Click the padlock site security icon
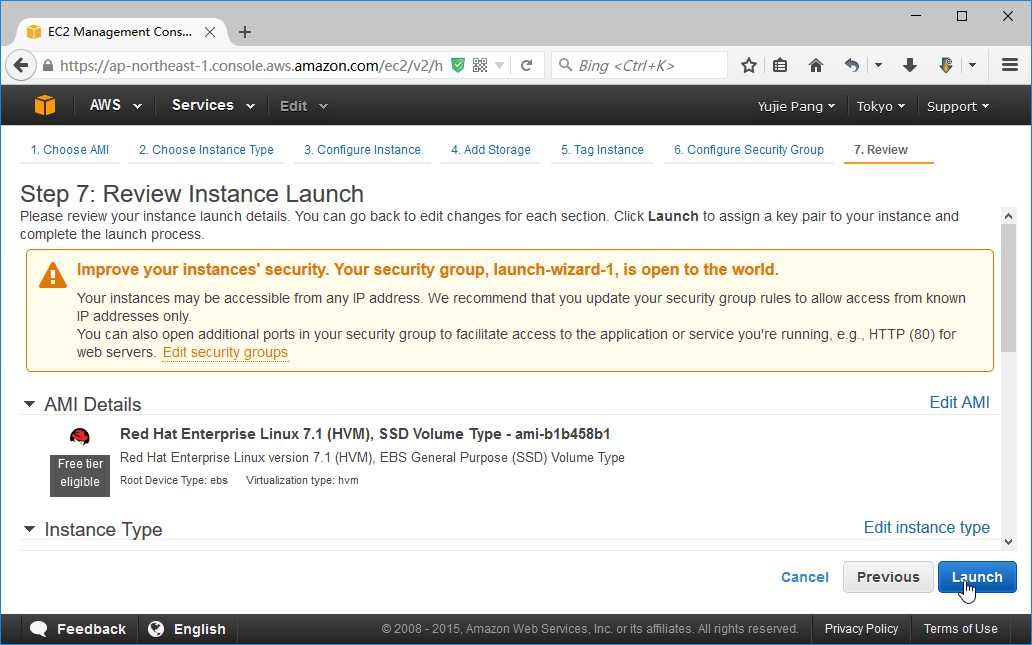The height and width of the screenshot is (645, 1032). 47,66
